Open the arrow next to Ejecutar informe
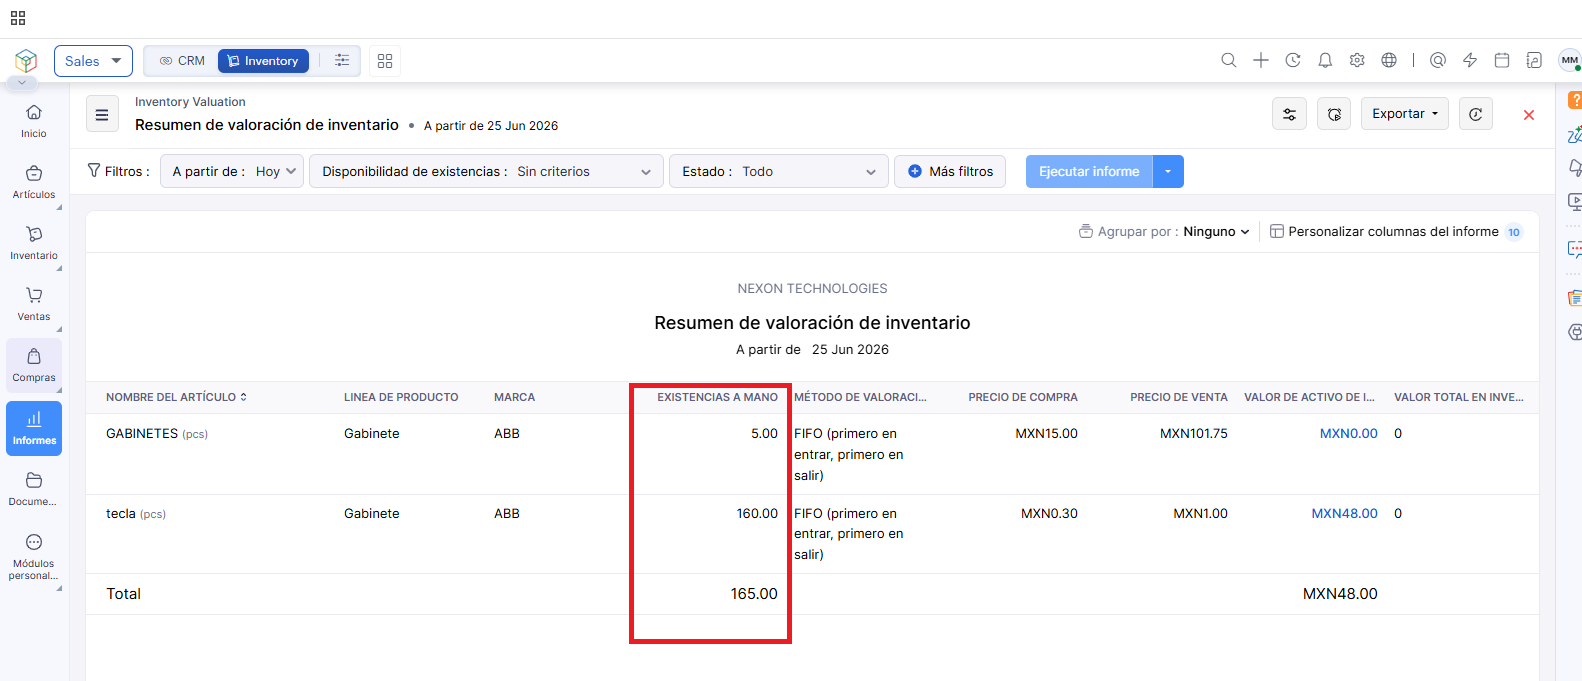This screenshot has height=681, width=1582. (x=1168, y=171)
